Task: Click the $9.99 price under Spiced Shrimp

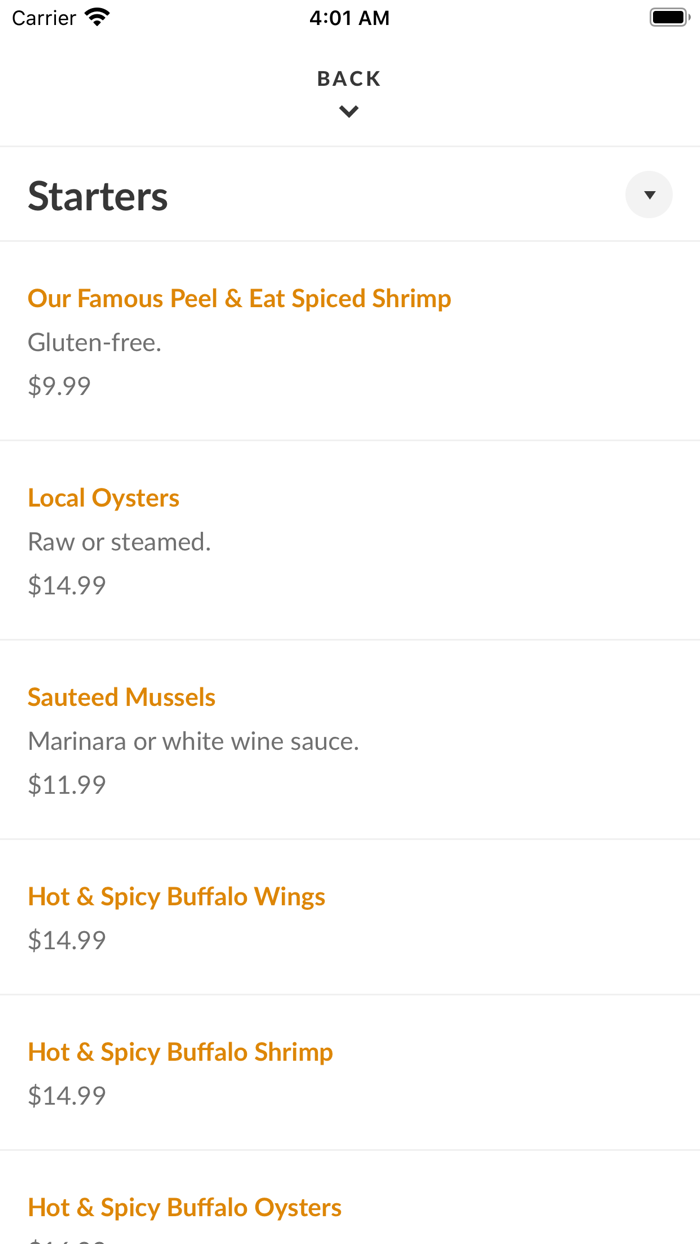Action: (x=59, y=385)
